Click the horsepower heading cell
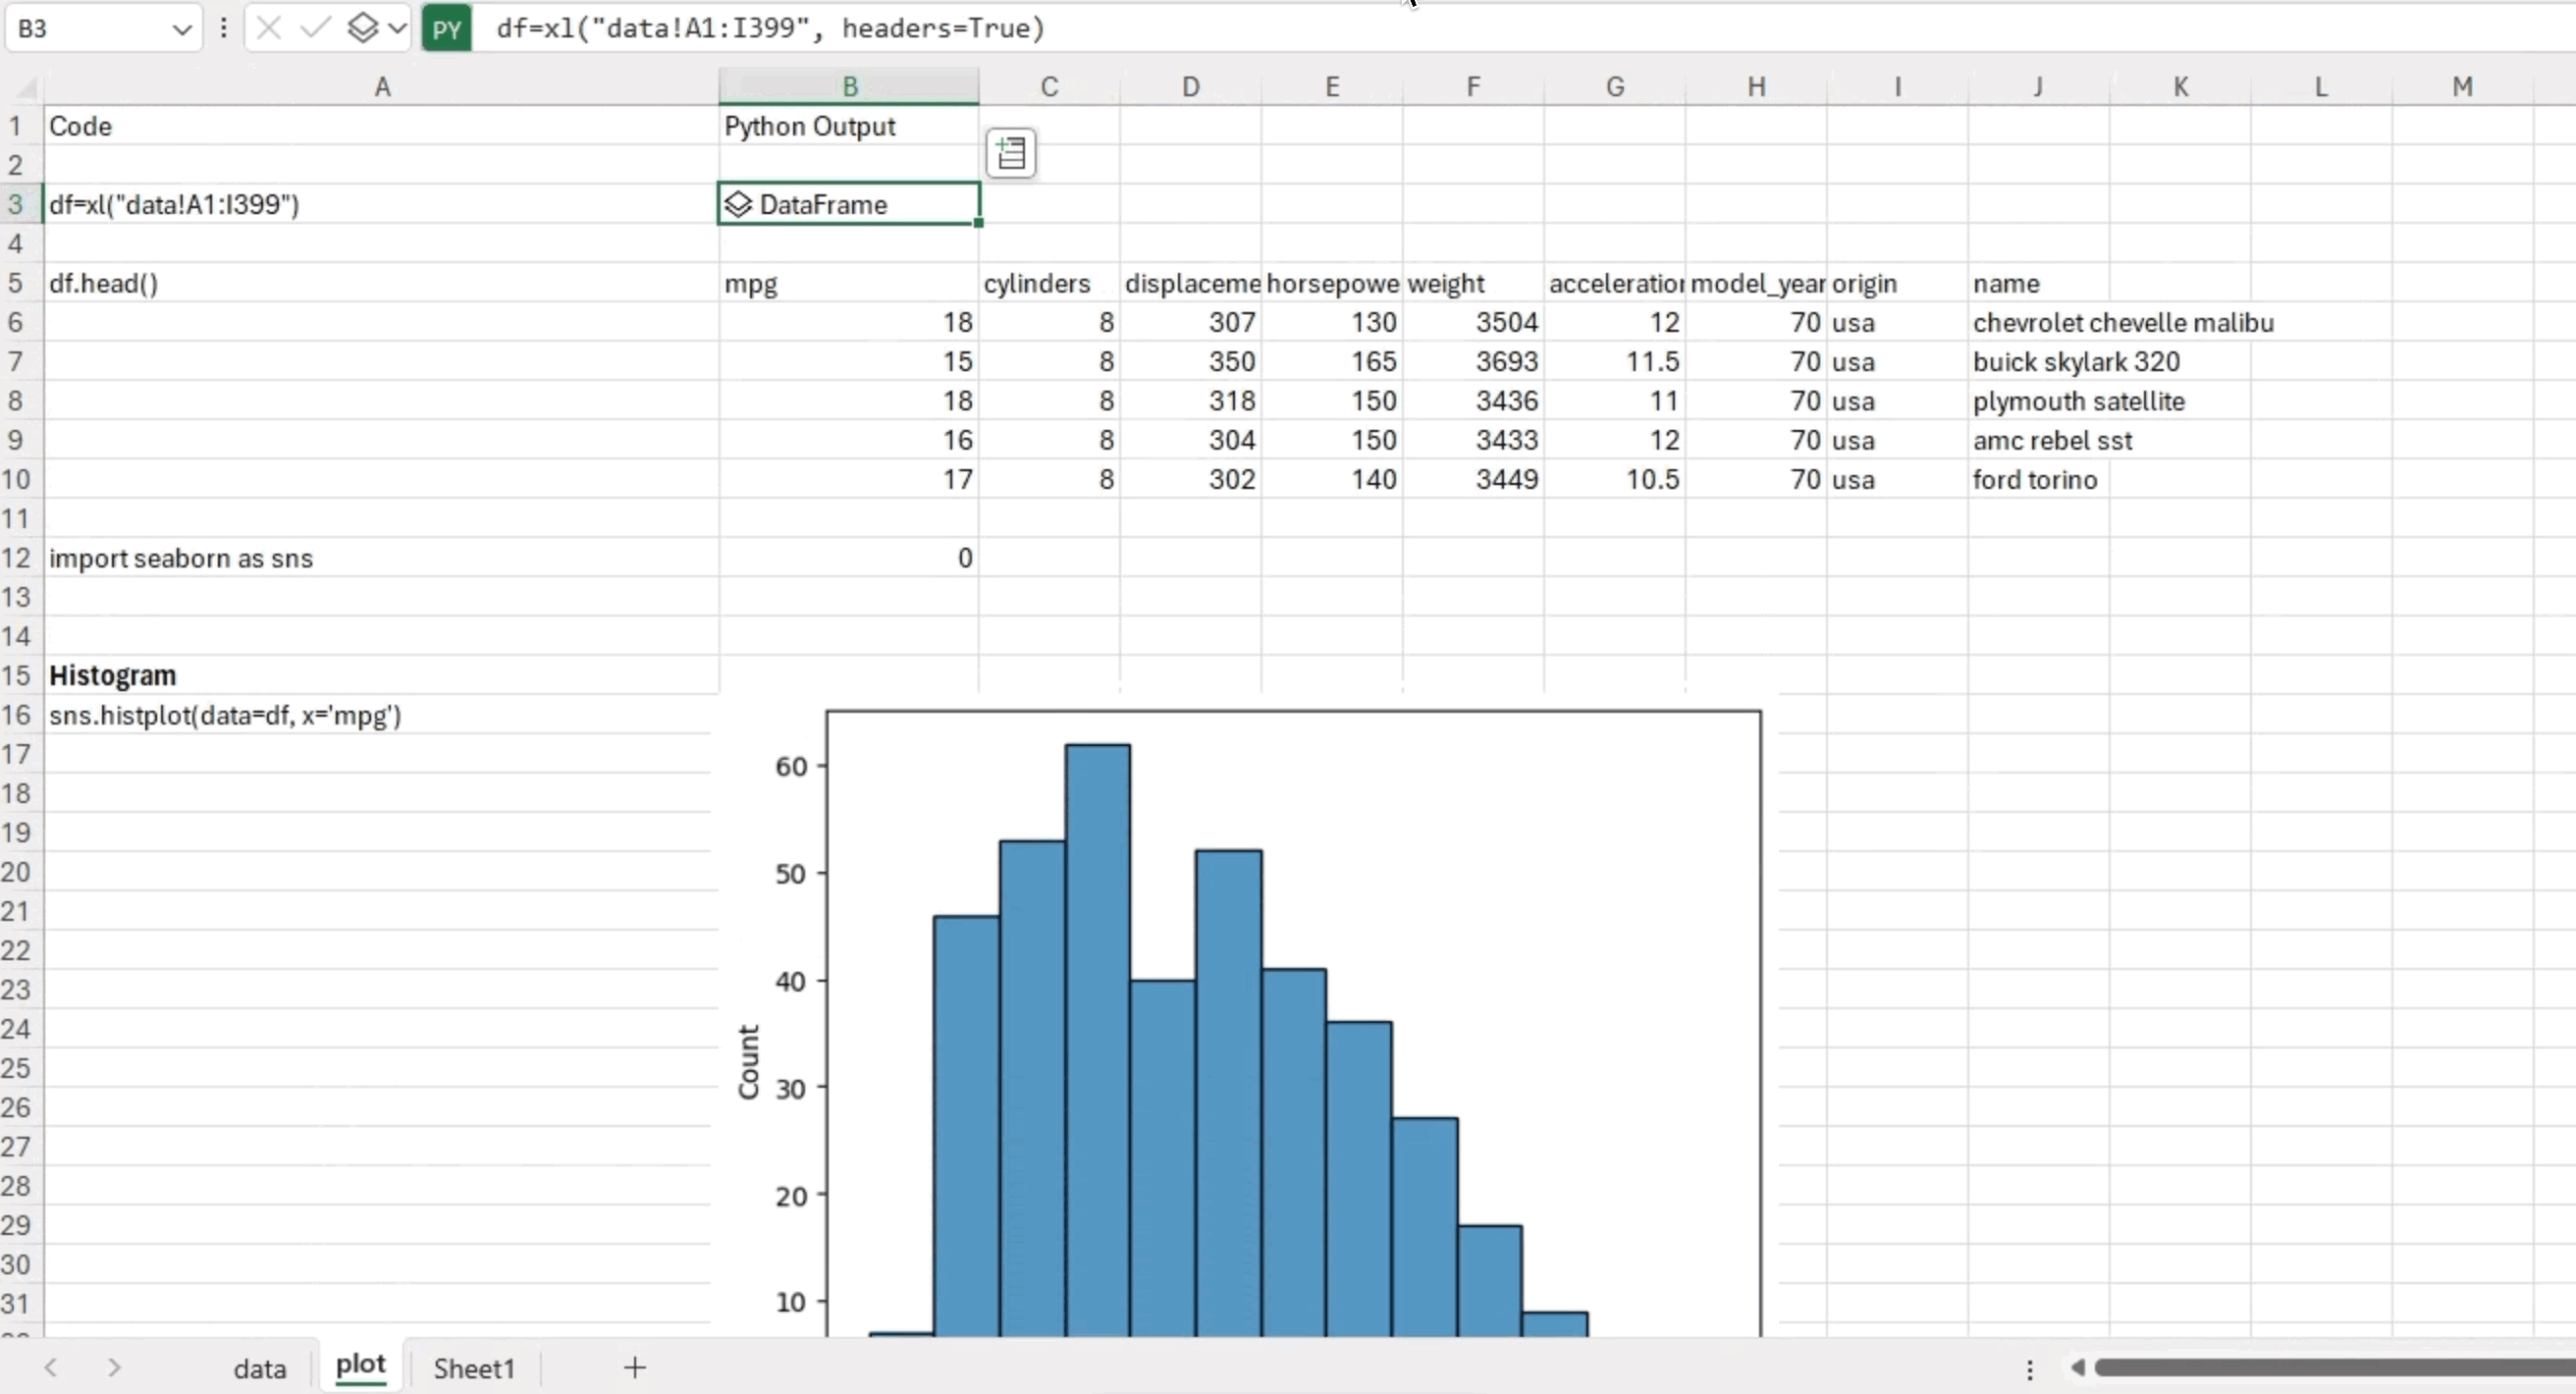 pos(1332,283)
